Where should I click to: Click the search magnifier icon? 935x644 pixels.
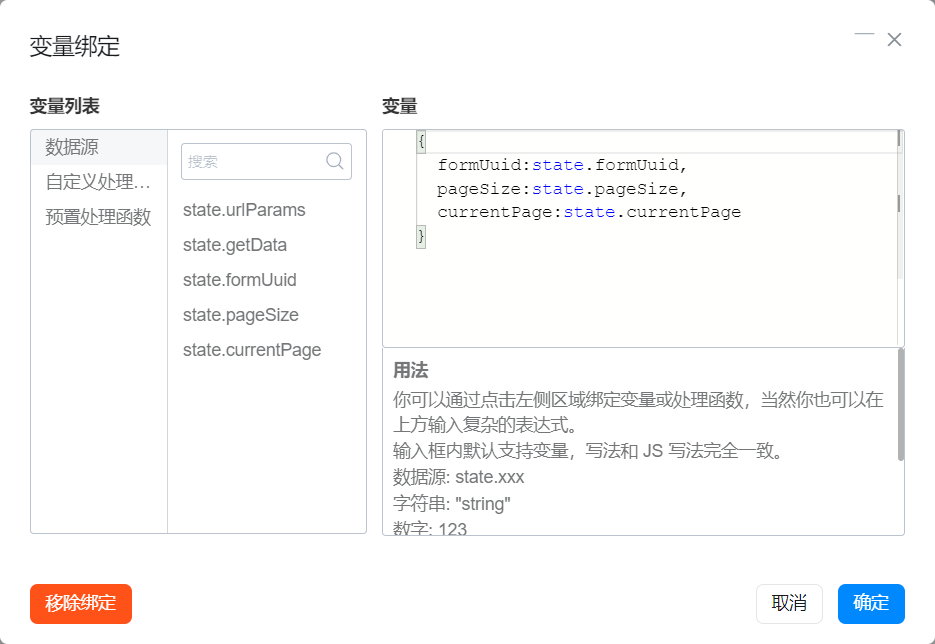tap(335, 160)
